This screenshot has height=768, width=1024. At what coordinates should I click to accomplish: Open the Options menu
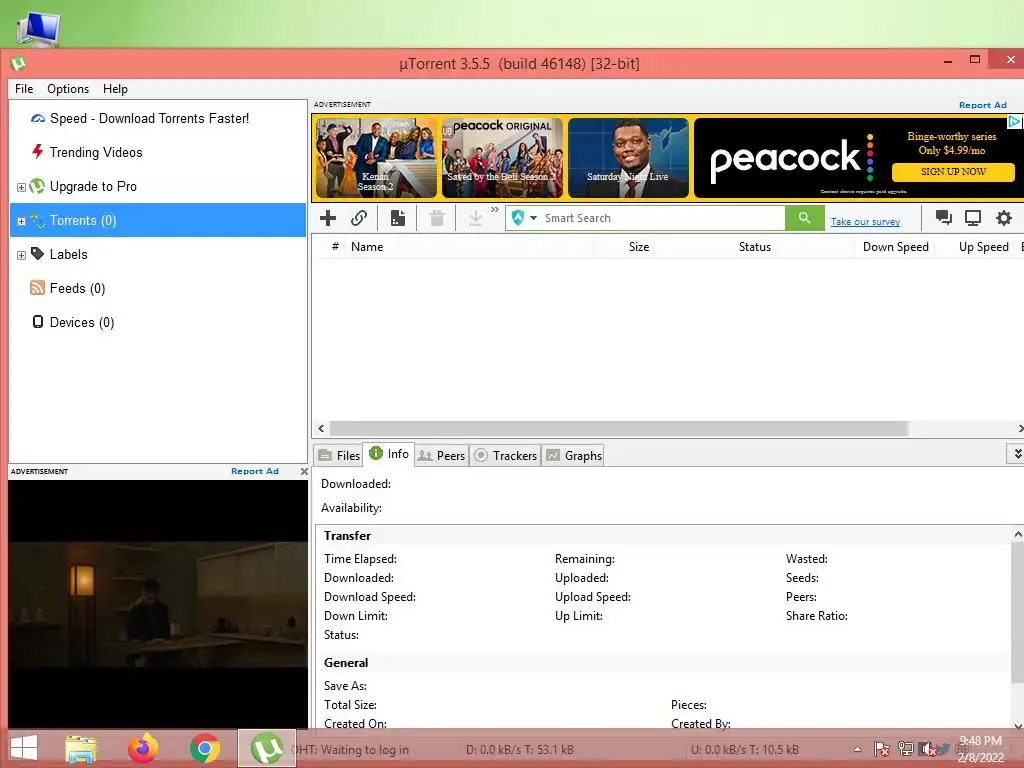pyautogui.click(x=68, y=89)
